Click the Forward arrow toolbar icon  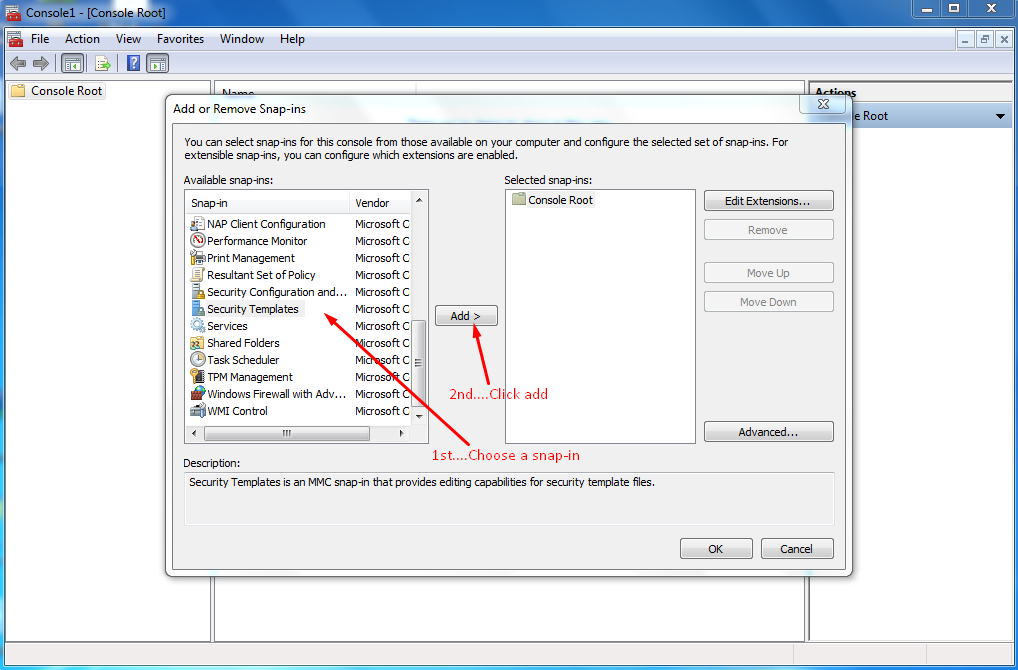(x=41, y=63)
